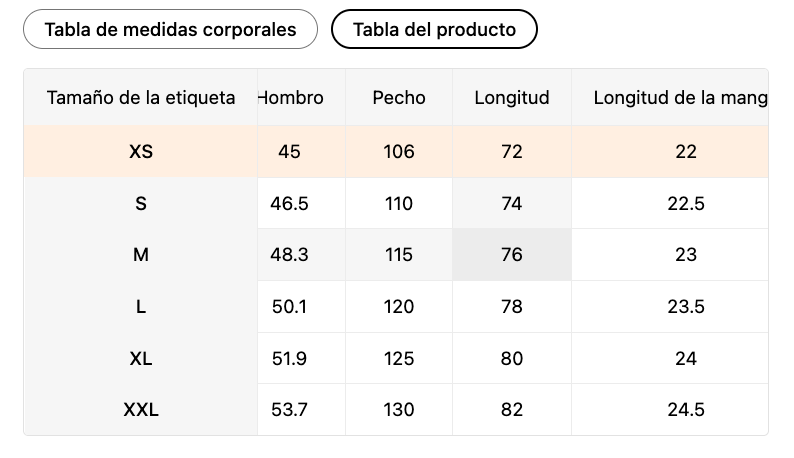Click the 24.5 sleeve length cell

pyautogui.click(x=686, y=410)
